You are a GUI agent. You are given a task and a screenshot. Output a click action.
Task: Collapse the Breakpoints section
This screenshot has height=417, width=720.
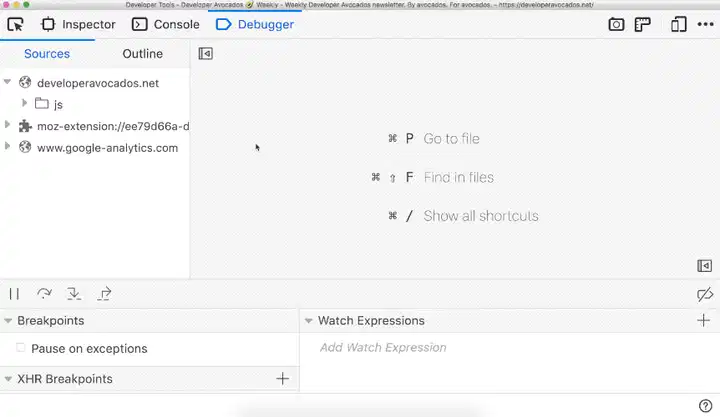click(x=8, y=321)
